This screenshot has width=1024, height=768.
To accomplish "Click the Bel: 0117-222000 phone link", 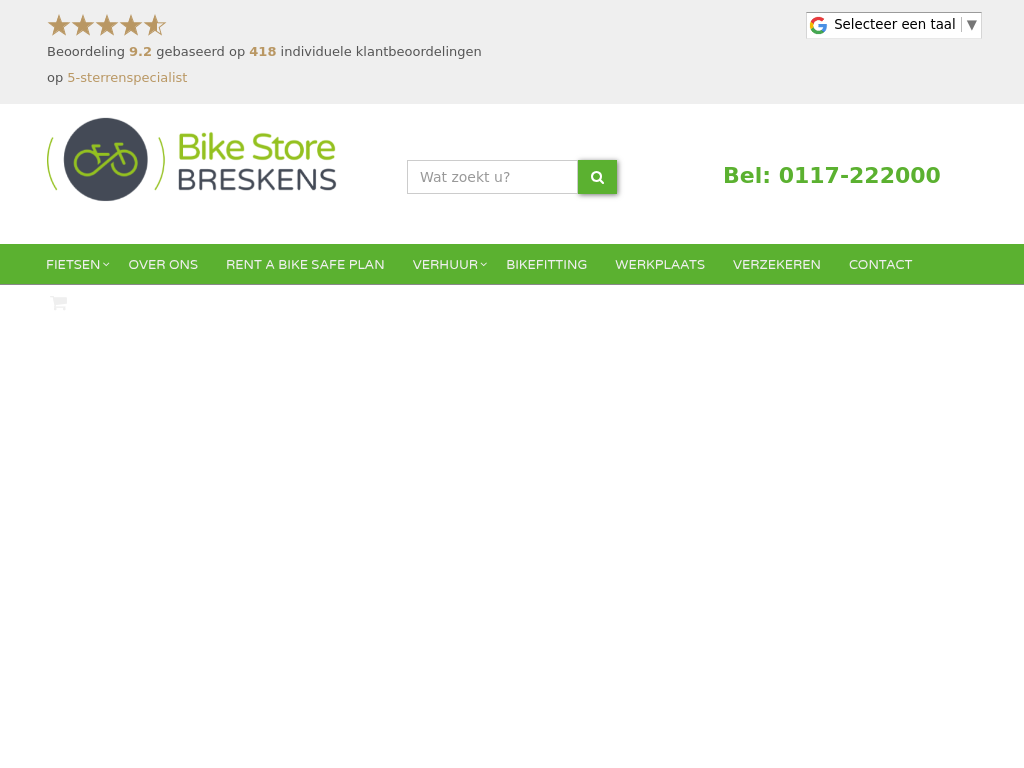I will point(832,175).
